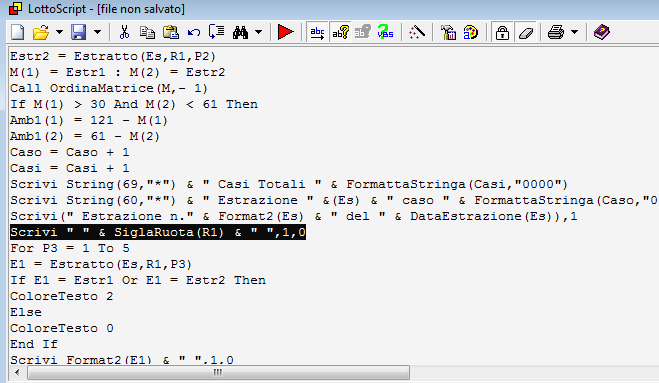This screenshot has height=383, width=659.
Task: Paste from clipboard icon
Action: coord(171,32)
